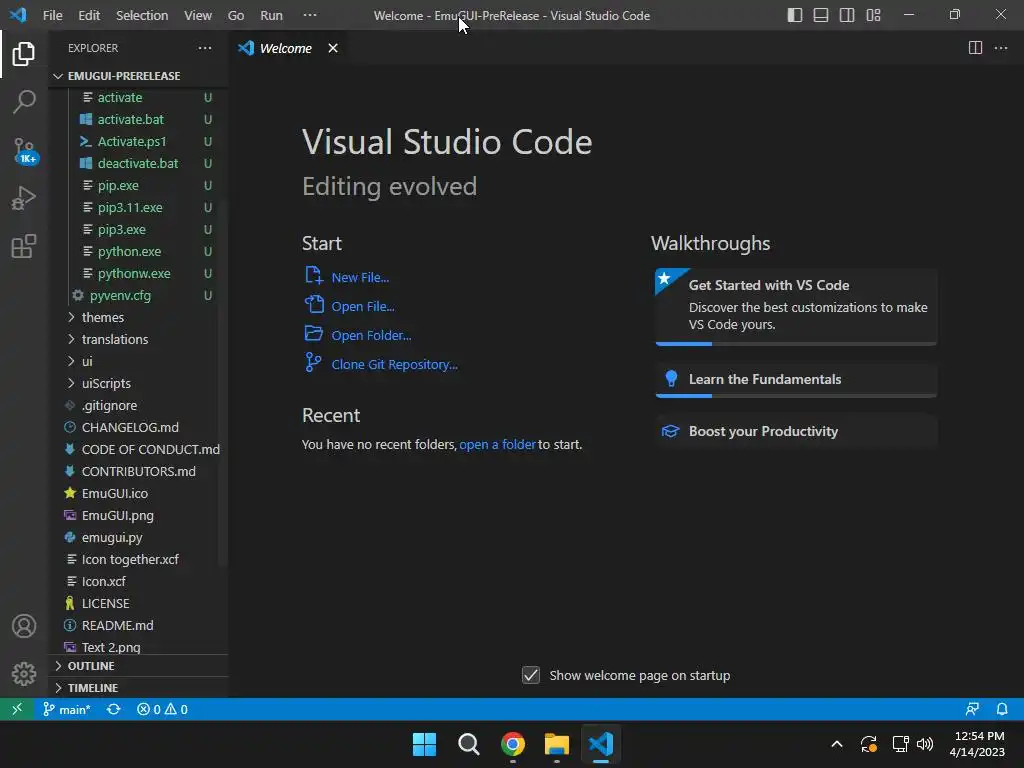The width and height of the screenshot is (1024, 768).
Task: Open the overflow menu ellipsis in menu bar
Action: point(310,15)
